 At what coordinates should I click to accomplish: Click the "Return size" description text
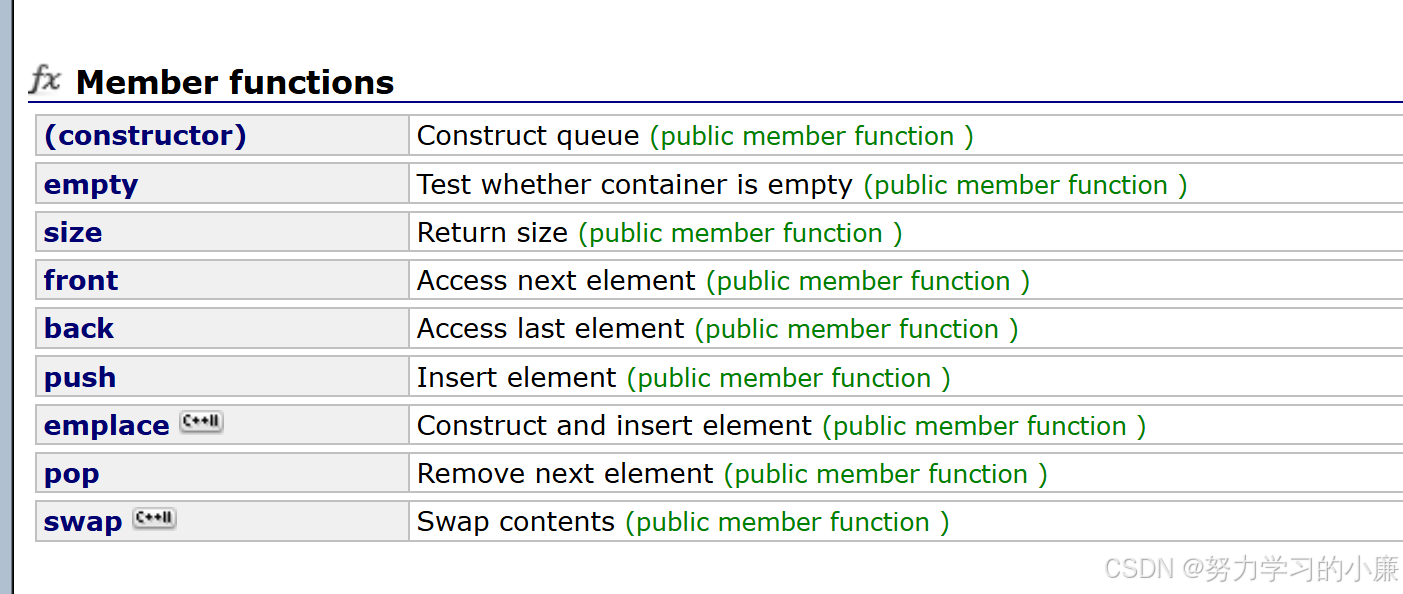pyautogui.click(x=492, y=233)
